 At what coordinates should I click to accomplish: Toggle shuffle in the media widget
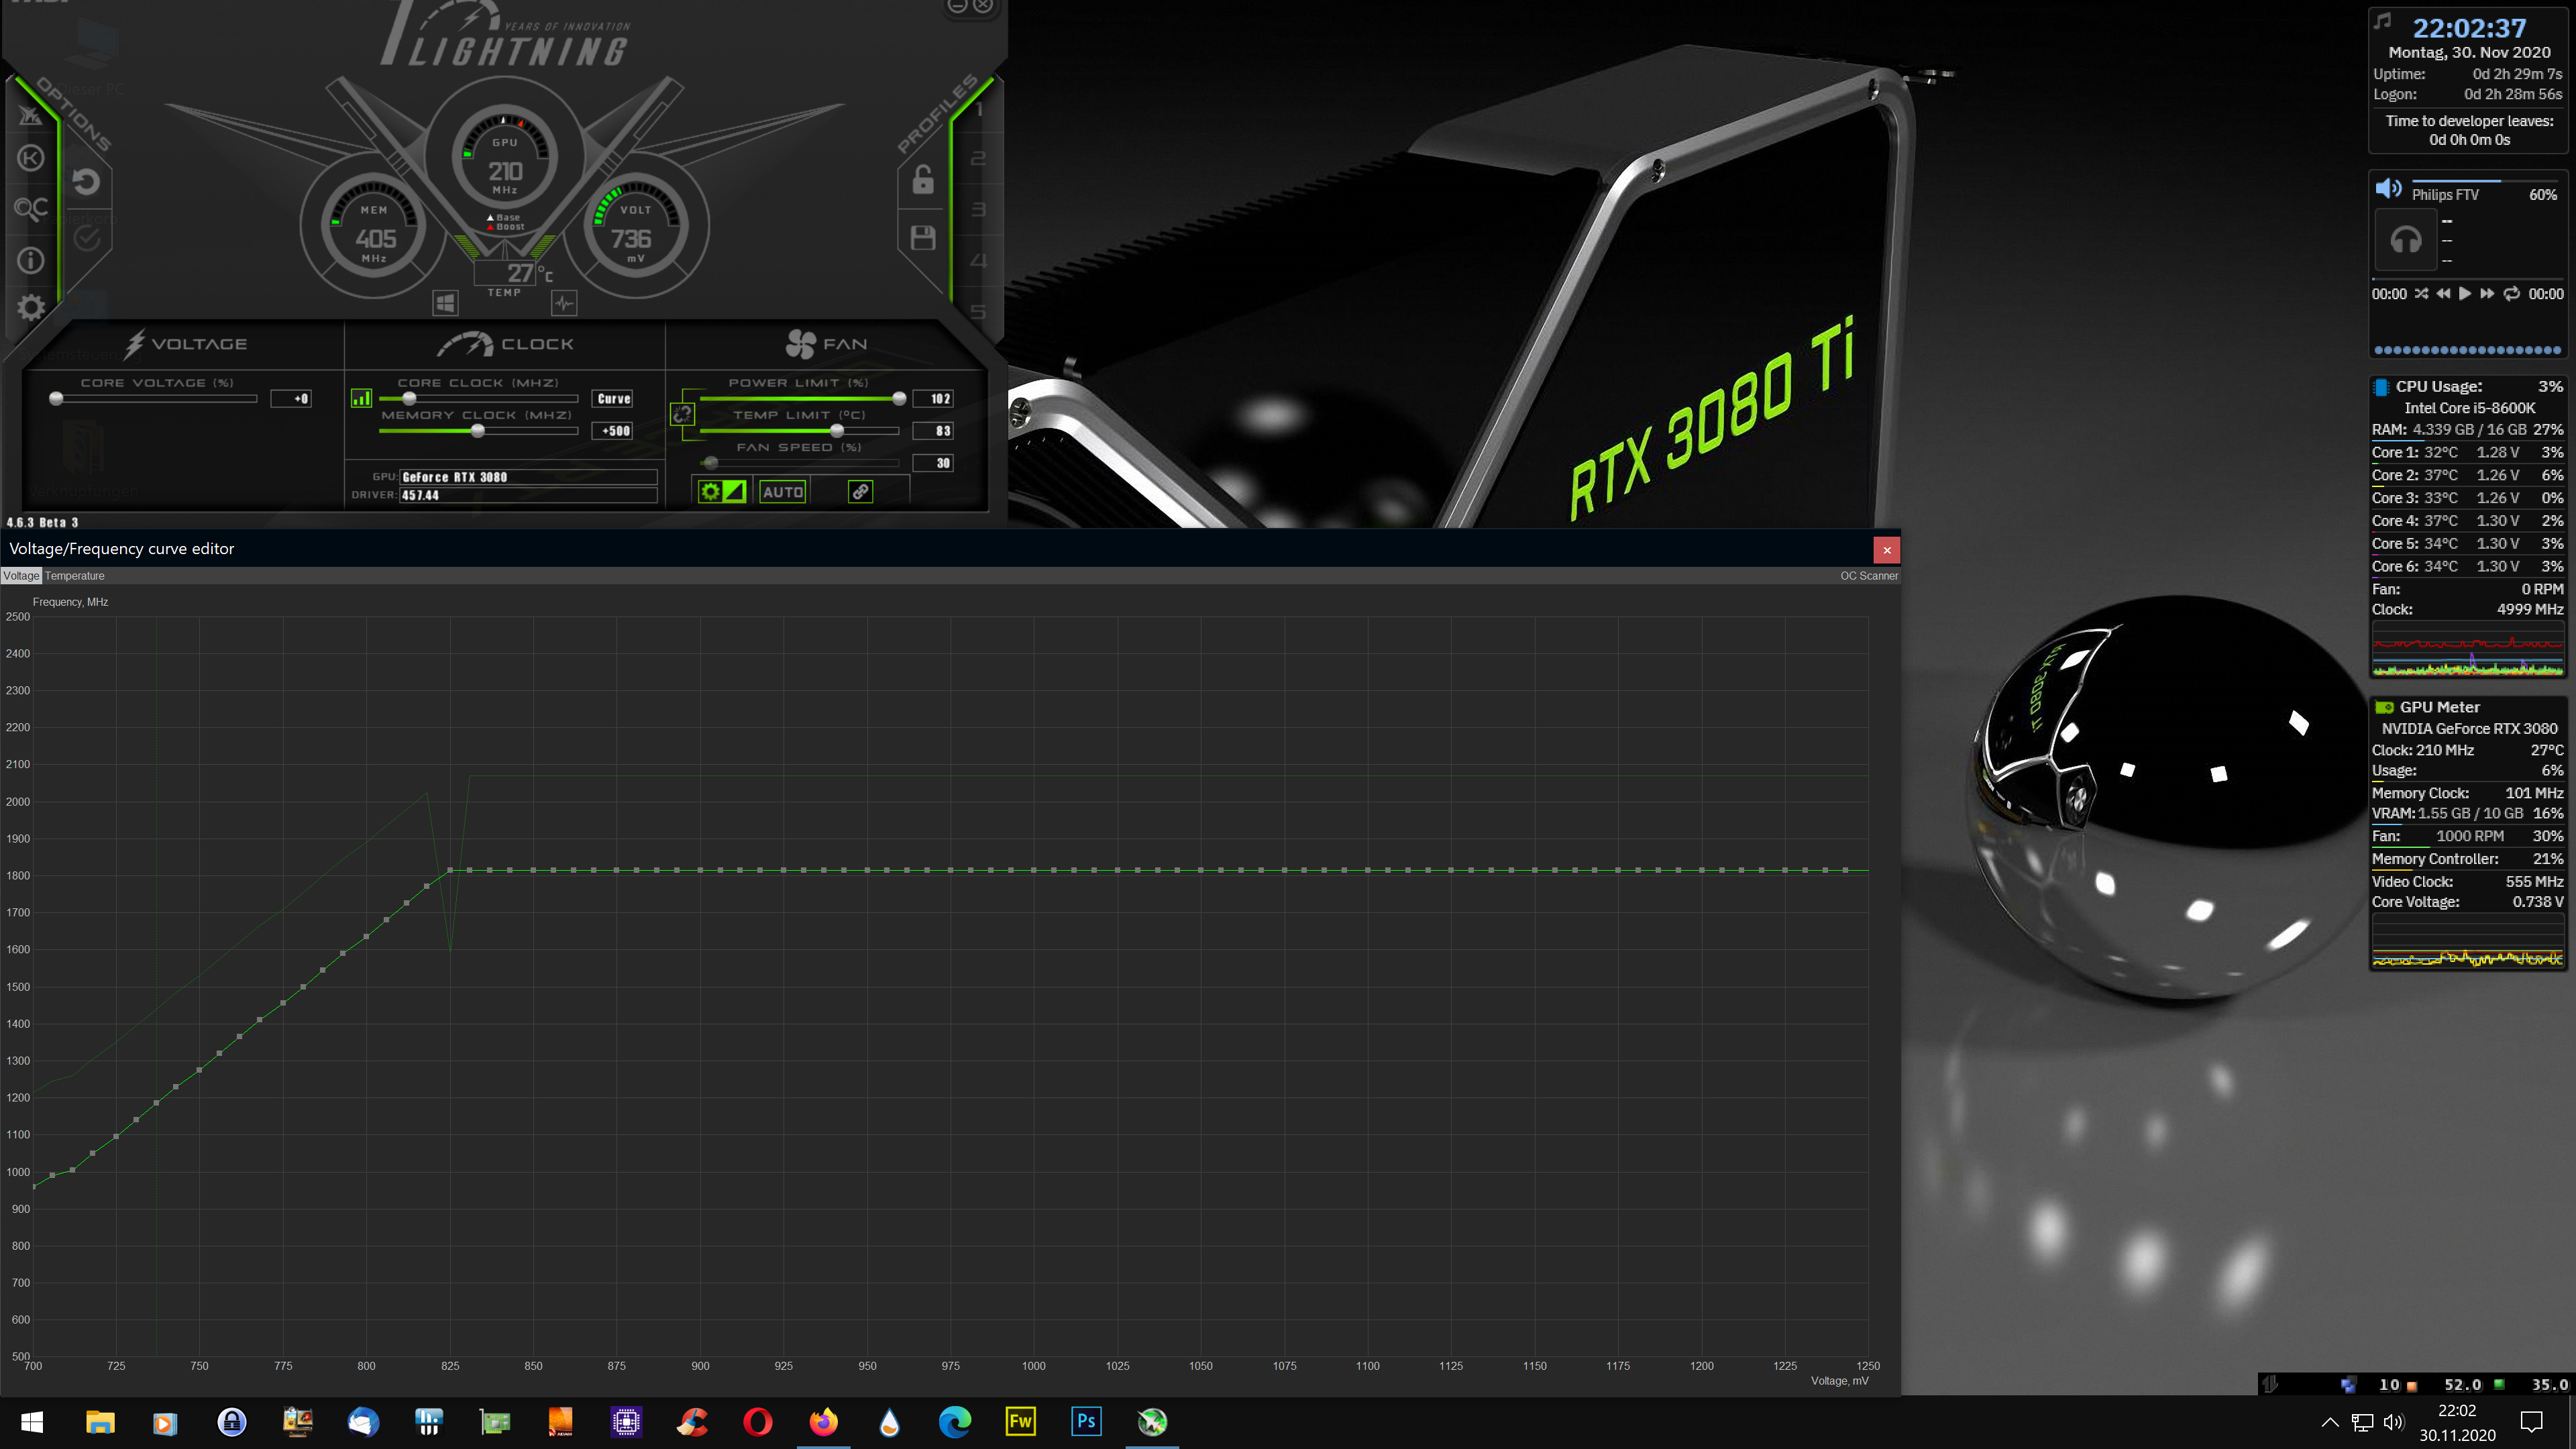coord(2421,294)
